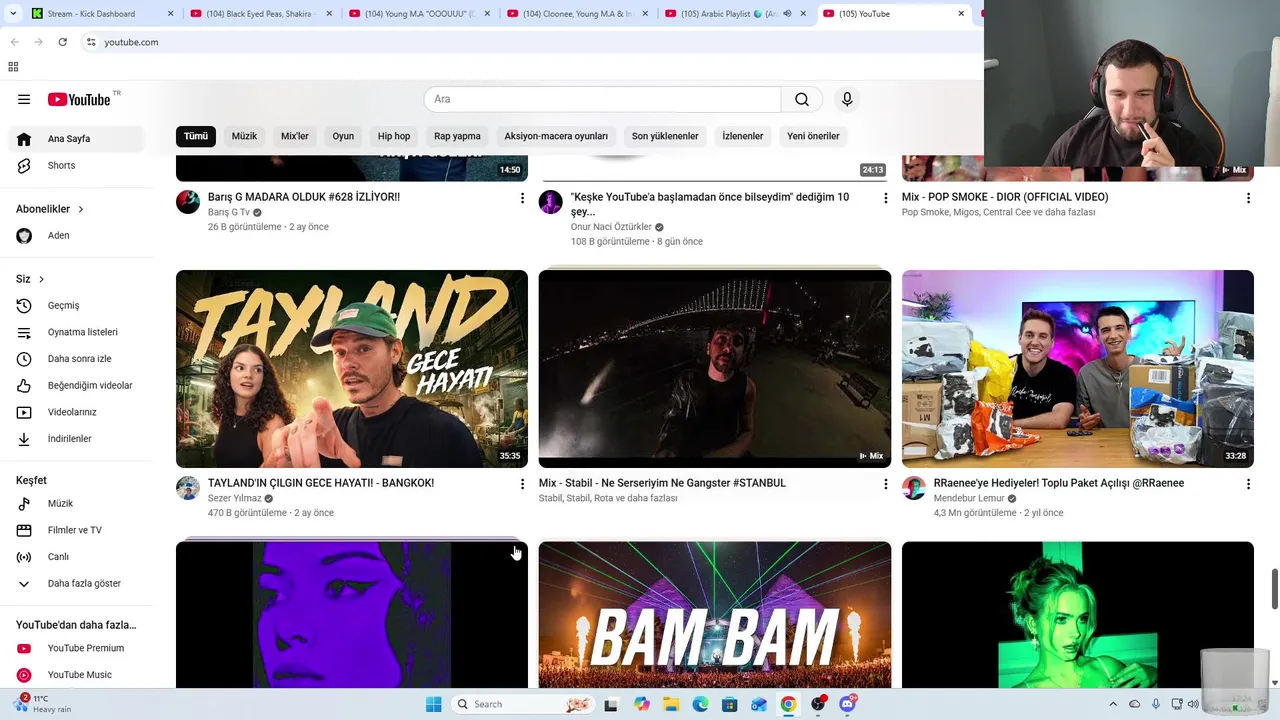Open YouTube Music link
The width and height of the screenshot is (1280, 720).
coord(76,675)
